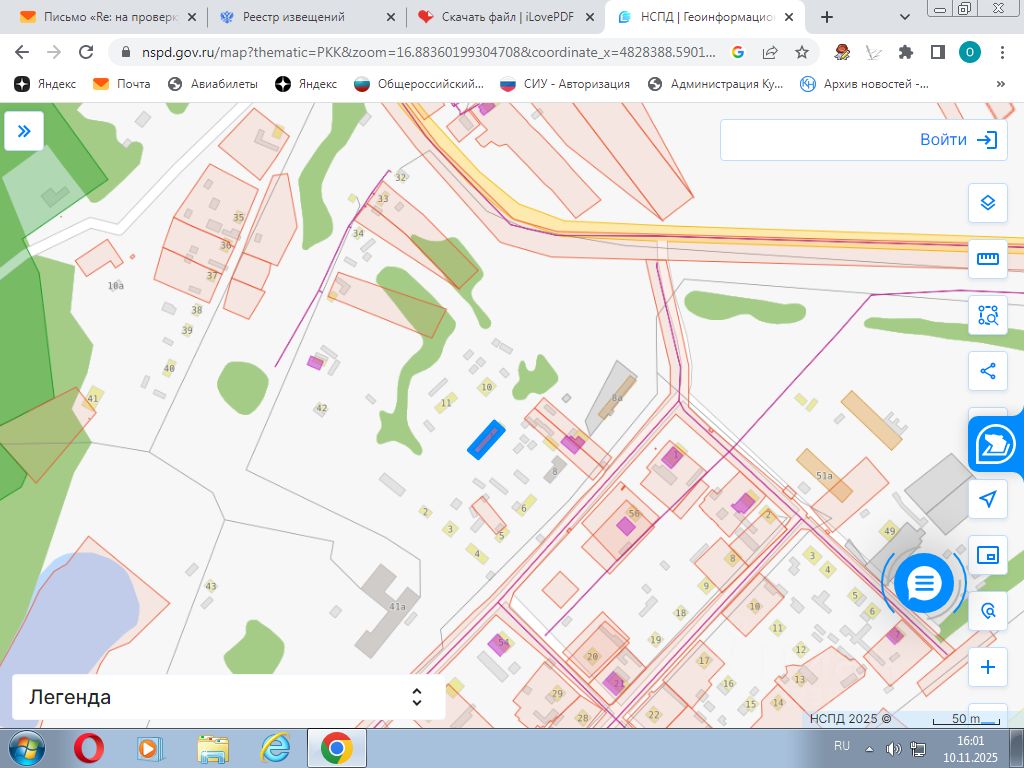Viewport: 1024px width, 768px height.
Task: Click building label 51а on map
Action: 825,476
